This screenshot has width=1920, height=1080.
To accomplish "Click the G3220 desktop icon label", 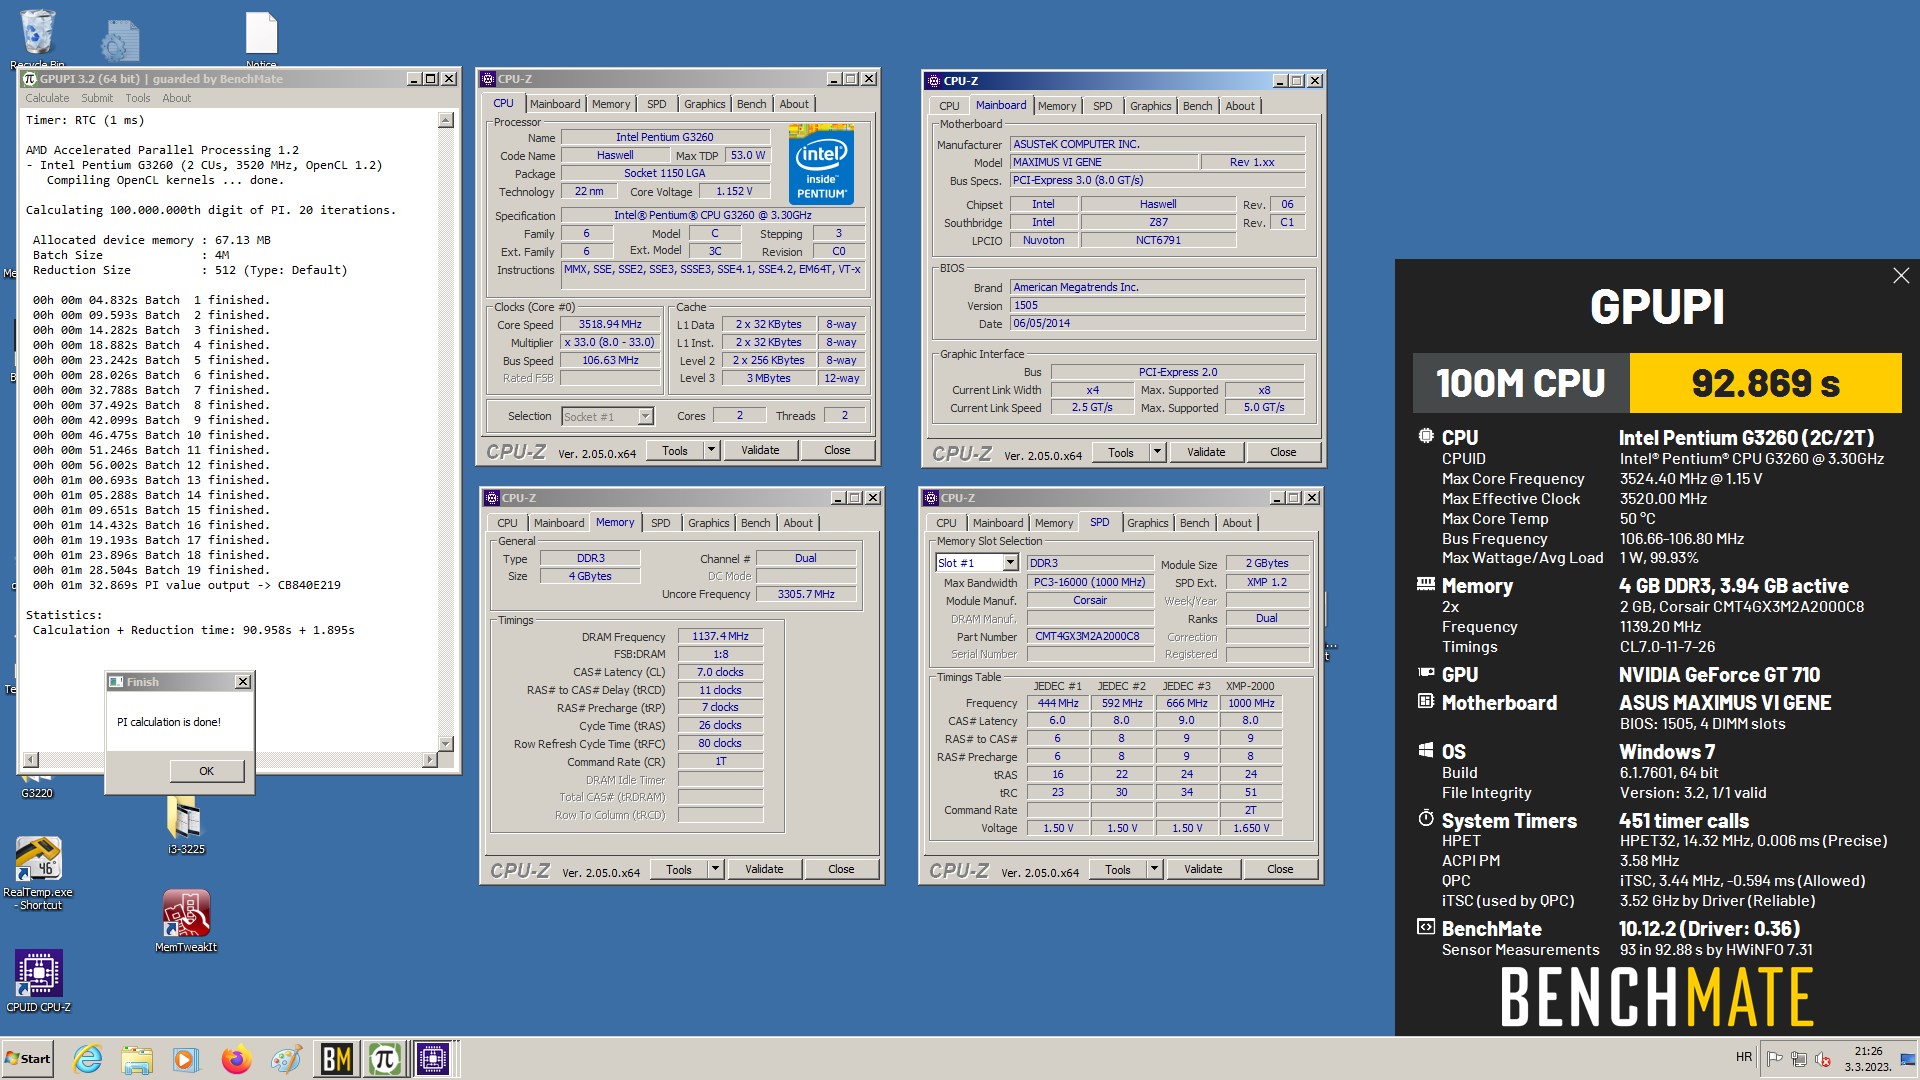I will [37, 793].
